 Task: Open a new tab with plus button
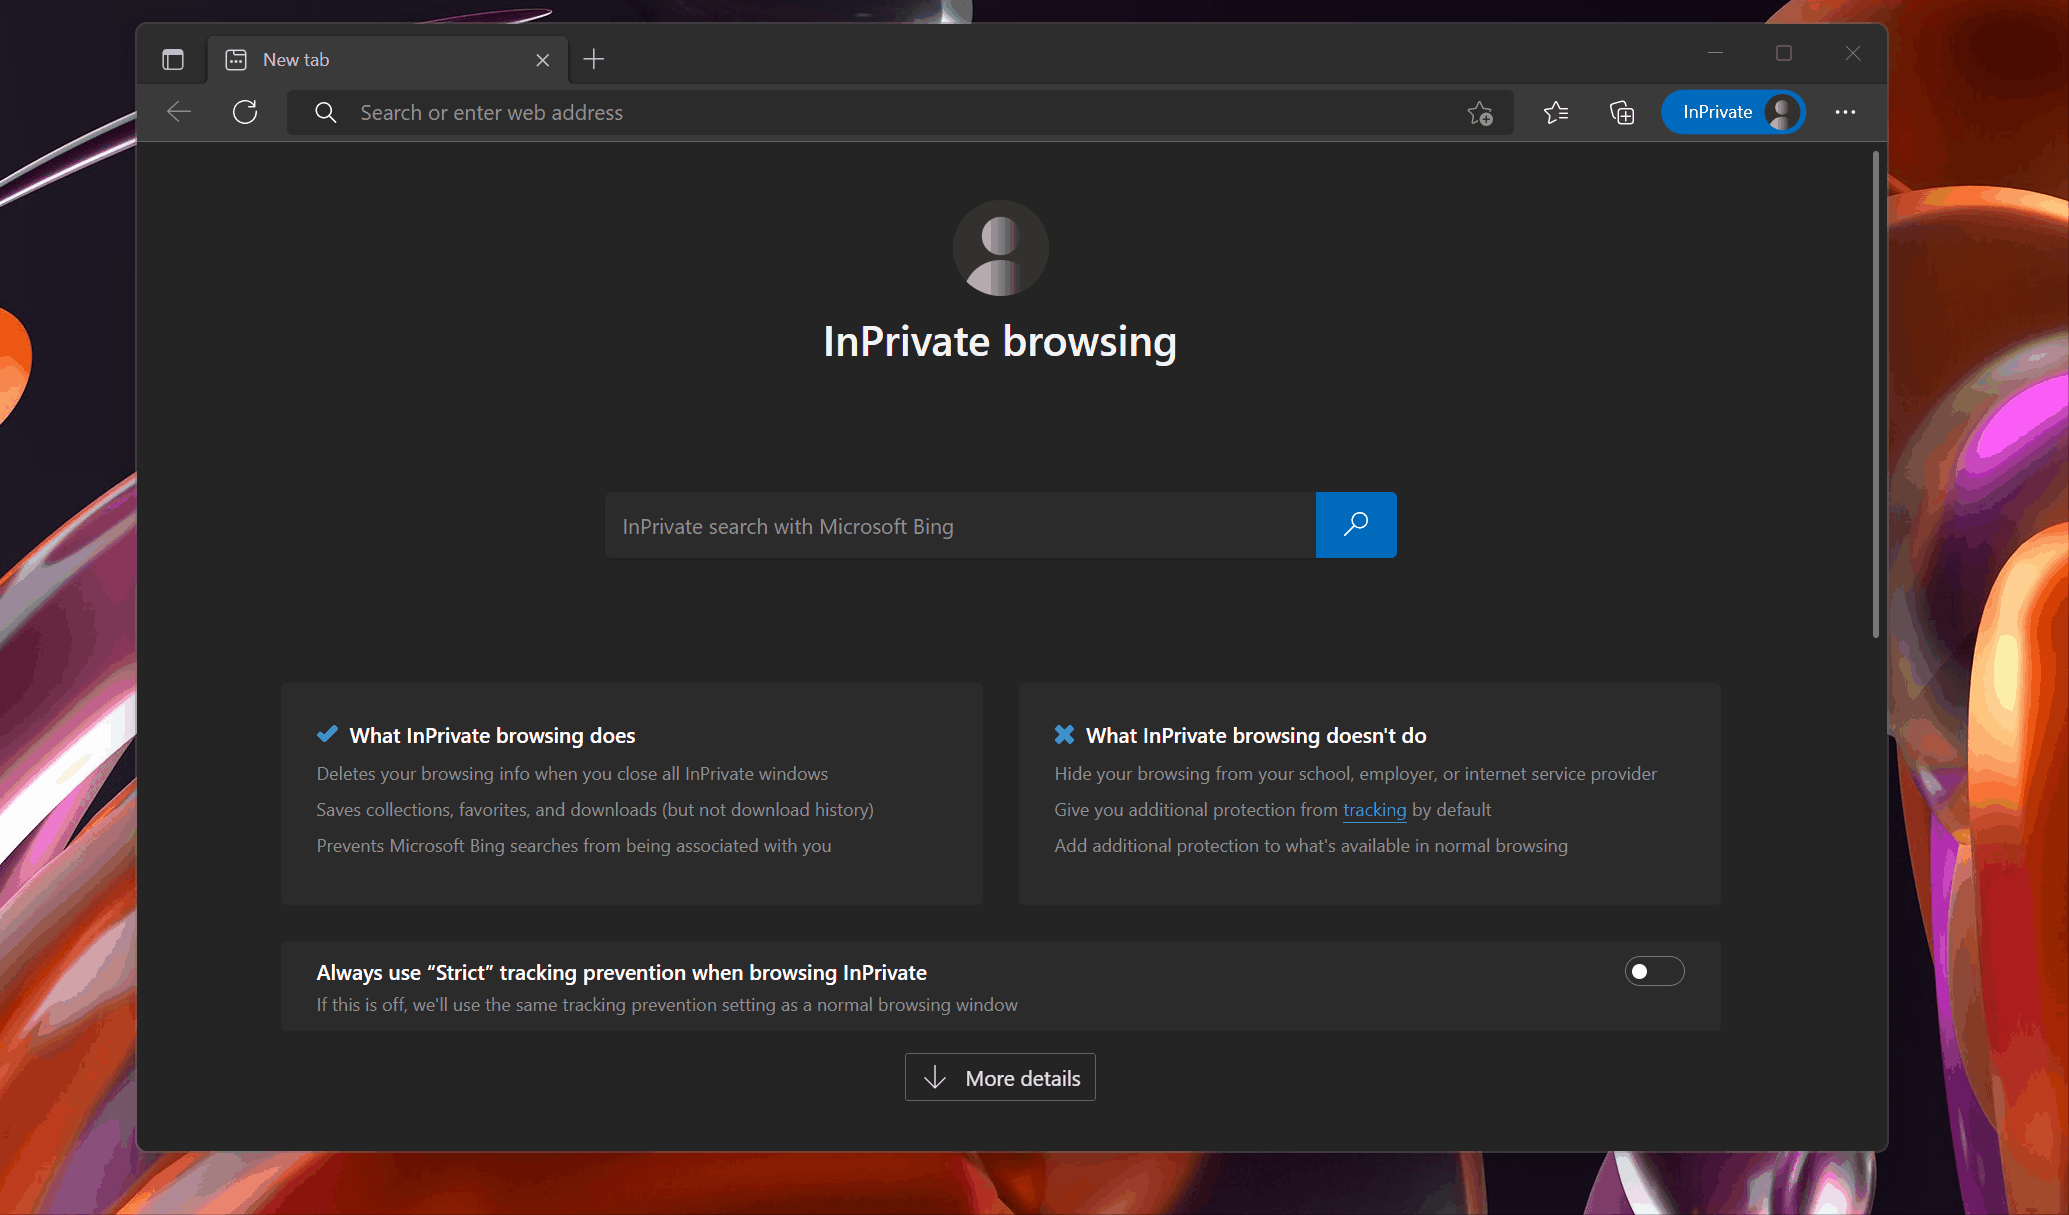coord(594,60)
